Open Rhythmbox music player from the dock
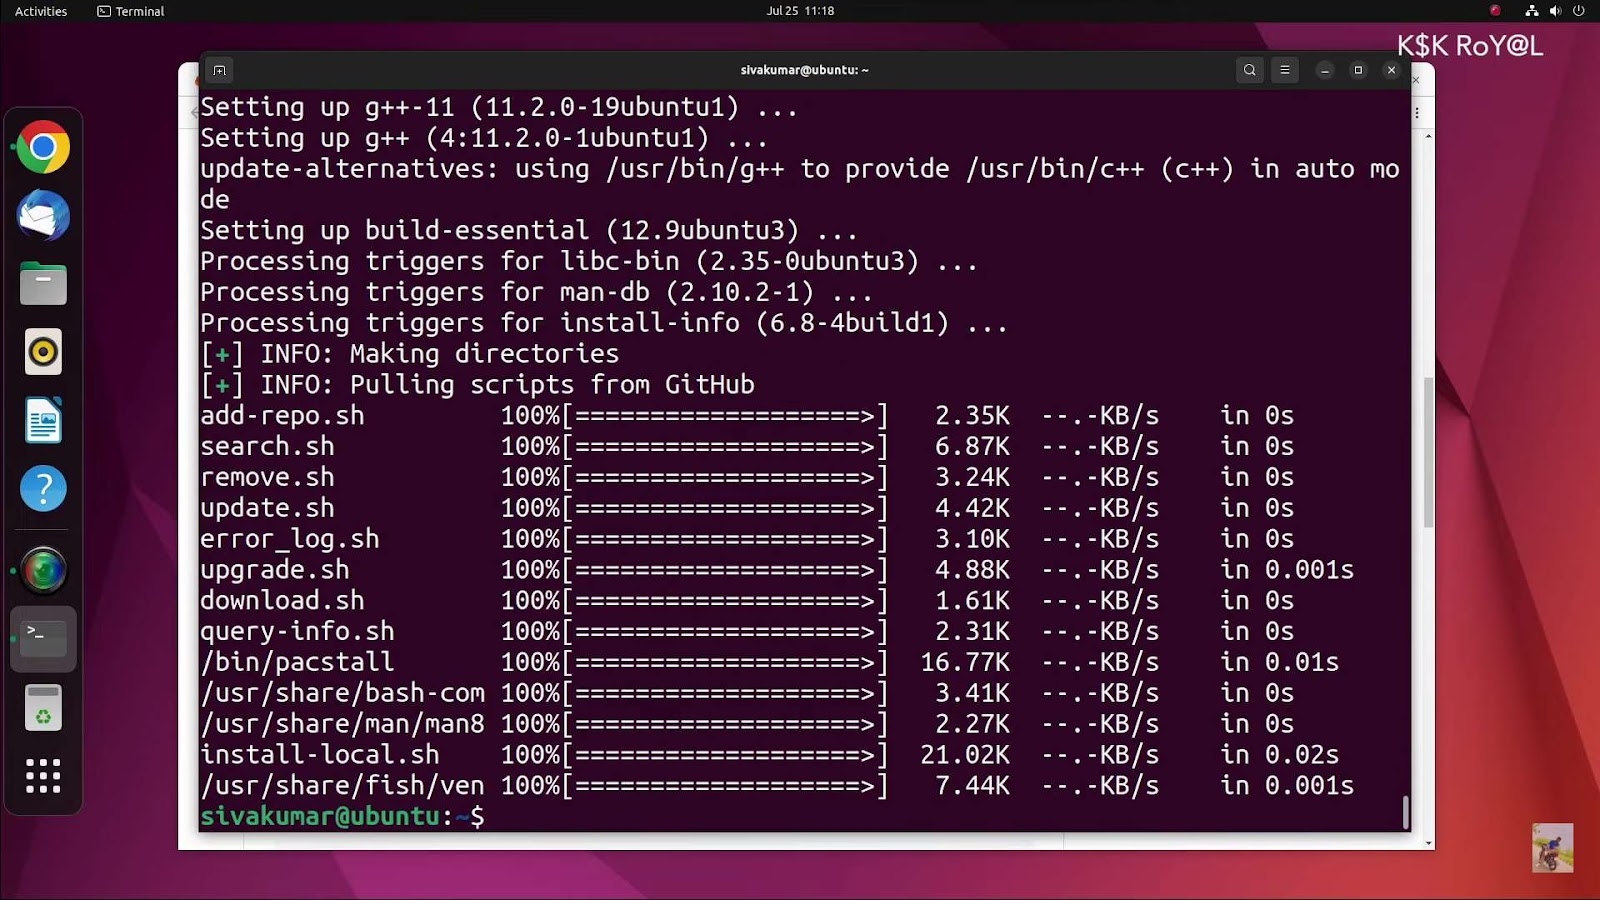This screenshot has height=900, width=1600. (x=43, y=352)
